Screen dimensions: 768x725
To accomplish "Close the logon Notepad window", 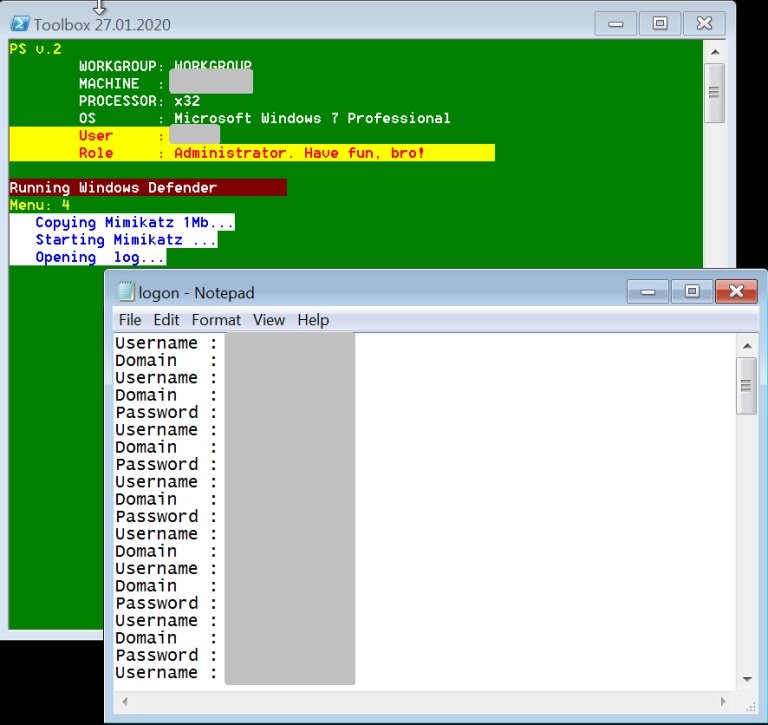I will [x=736, y=291].
